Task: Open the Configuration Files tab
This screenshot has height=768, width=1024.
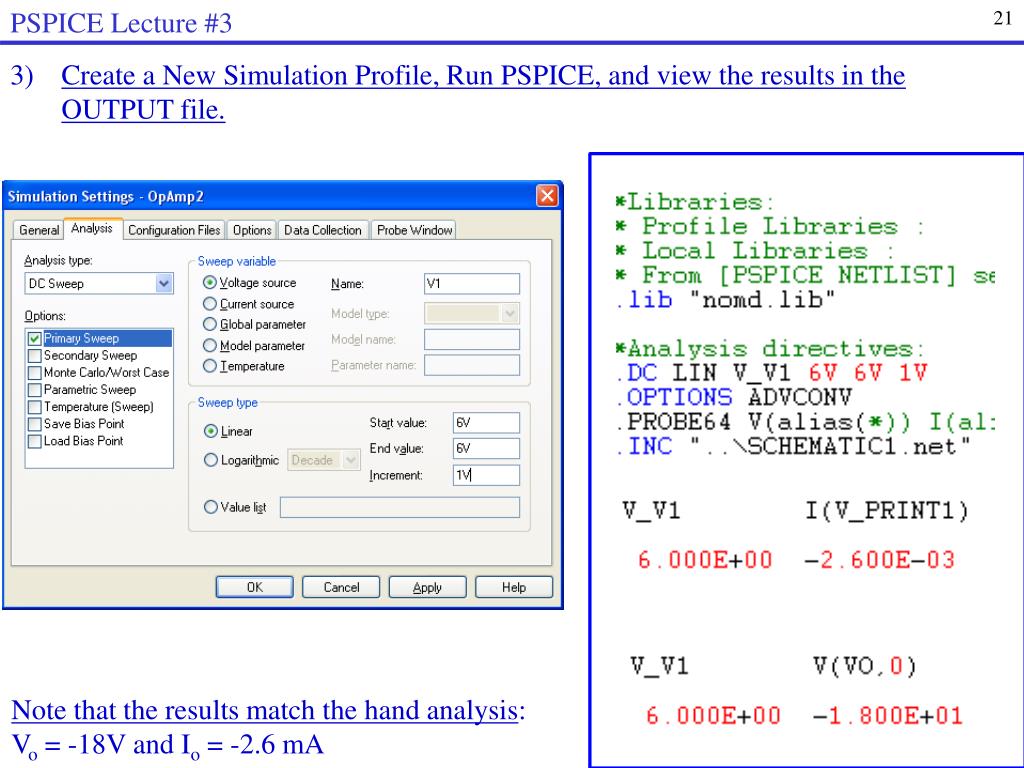Action: [x=174, y=230]
